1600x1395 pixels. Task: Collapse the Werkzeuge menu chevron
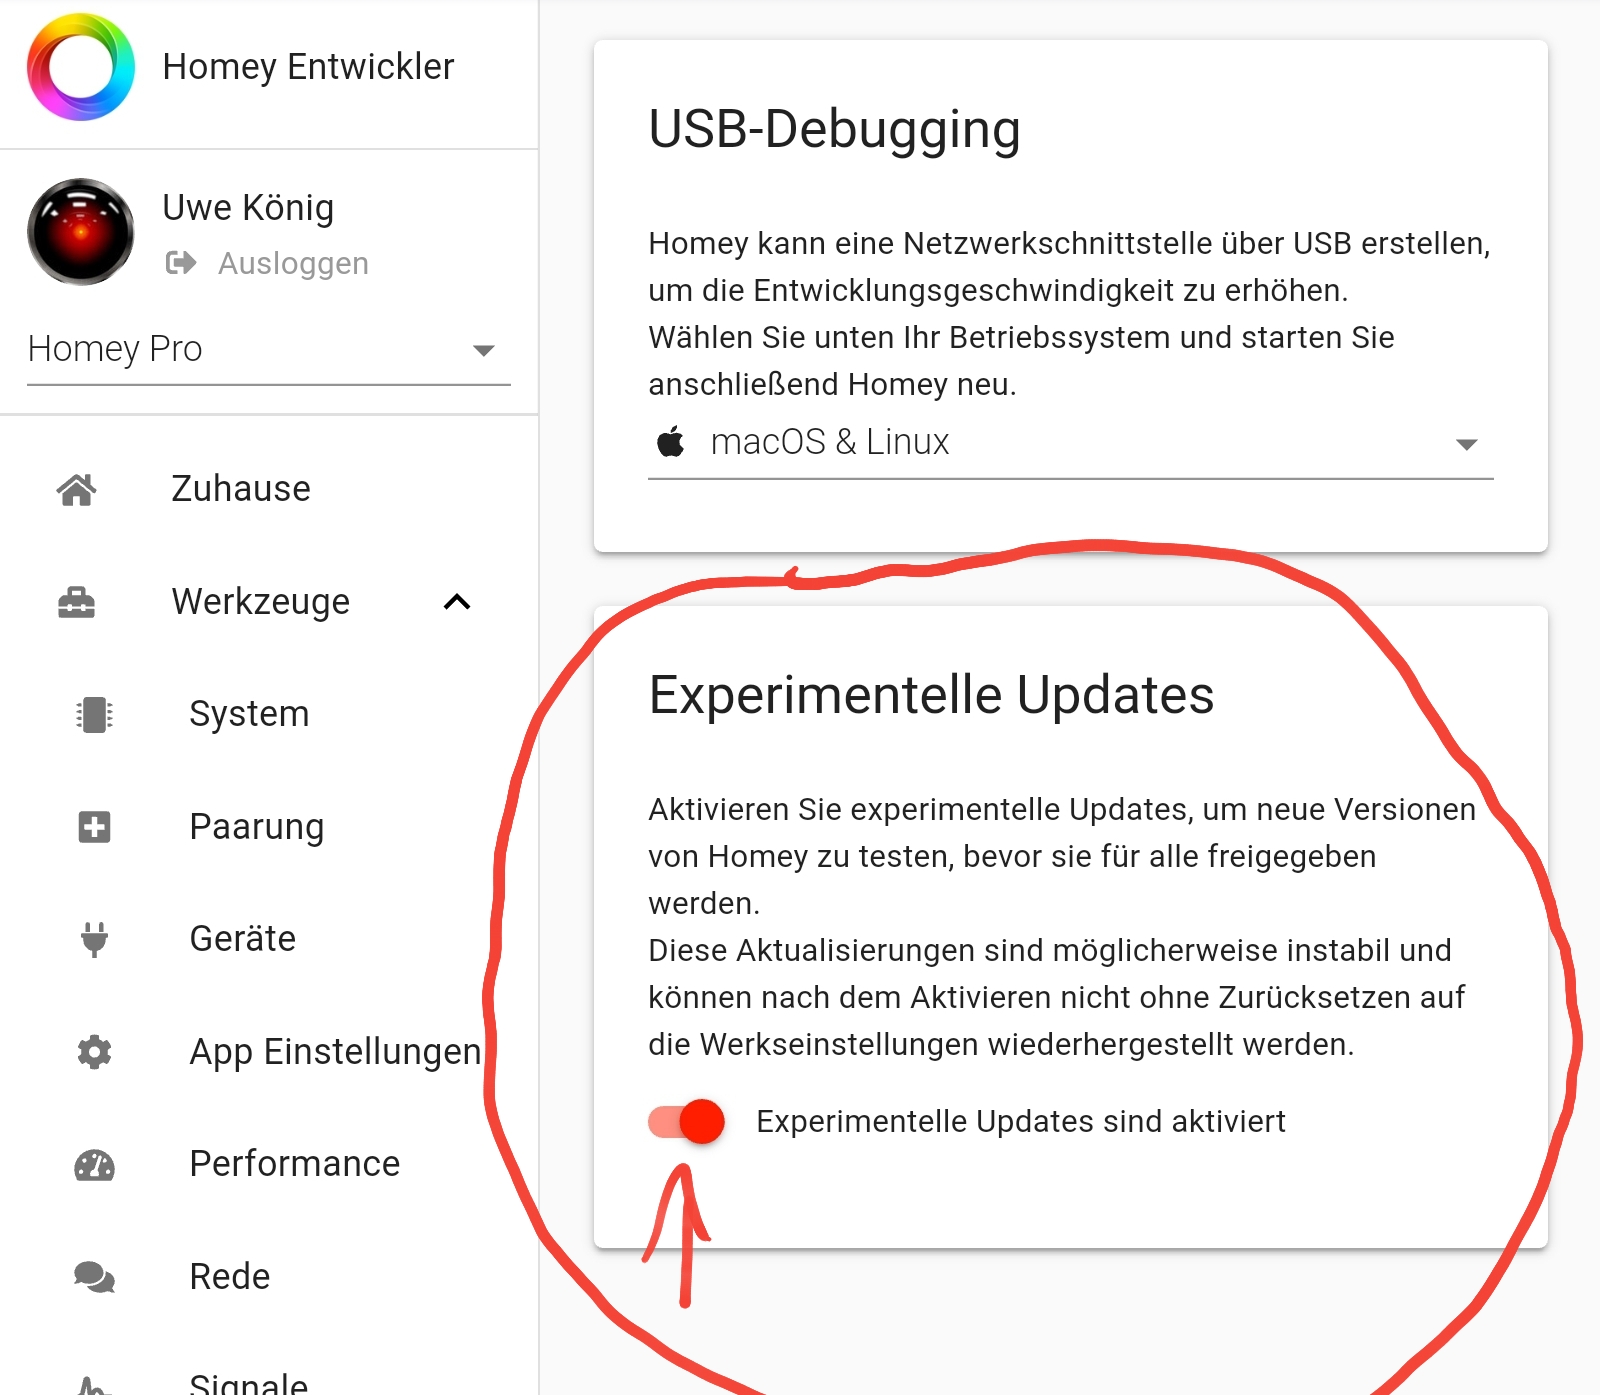(457, 602)
